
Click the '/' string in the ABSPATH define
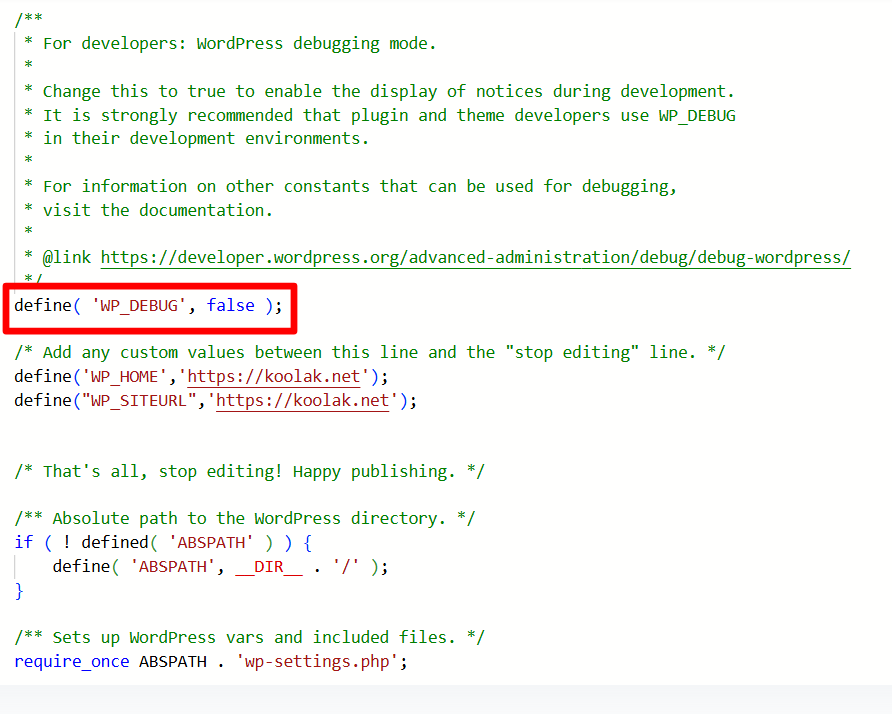click(x=346, y=567)
